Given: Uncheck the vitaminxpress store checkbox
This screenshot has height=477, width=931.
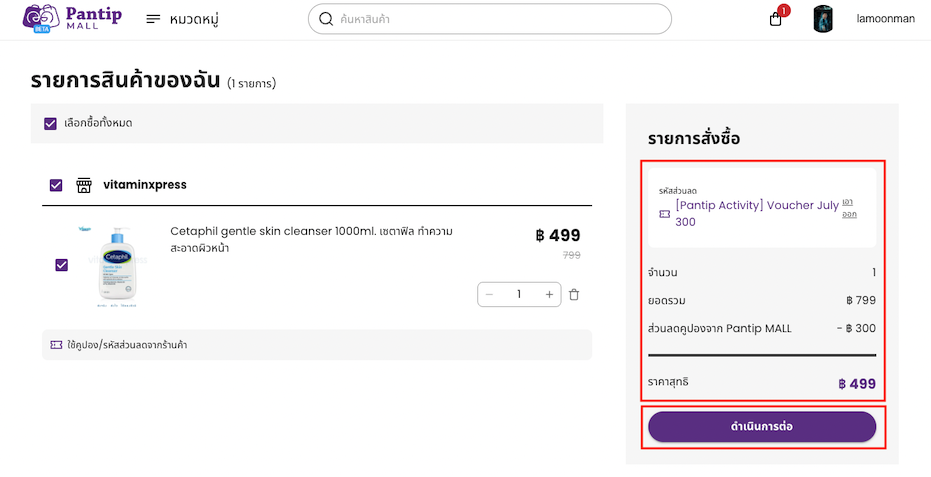Looking at the screenshot, I should 56,185.
